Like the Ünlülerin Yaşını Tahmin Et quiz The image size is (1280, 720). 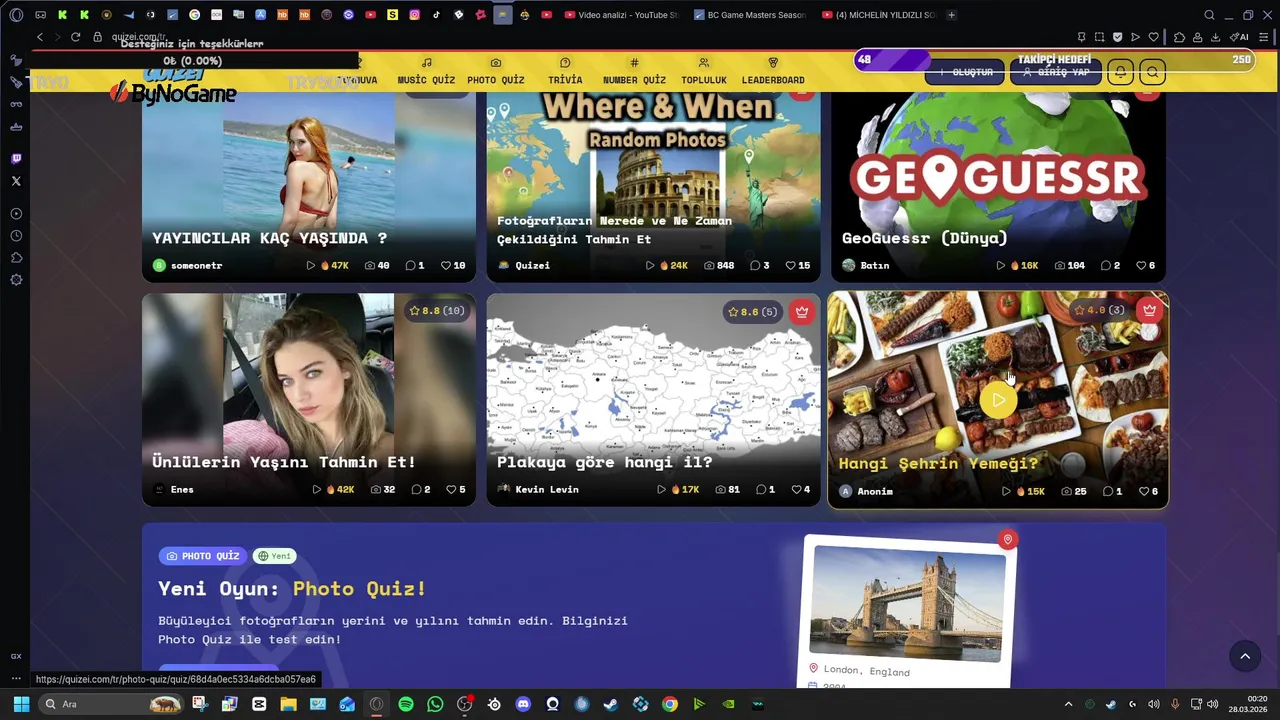tap(456, 489)
